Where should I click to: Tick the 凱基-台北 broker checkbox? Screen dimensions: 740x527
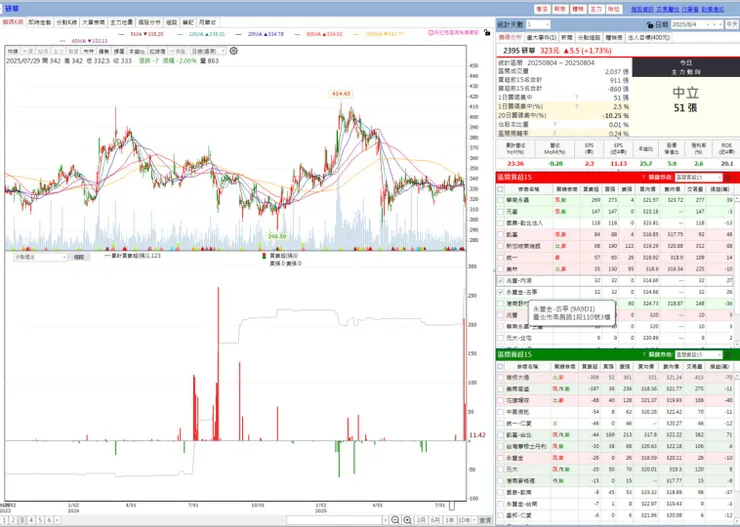pos(500,435)
